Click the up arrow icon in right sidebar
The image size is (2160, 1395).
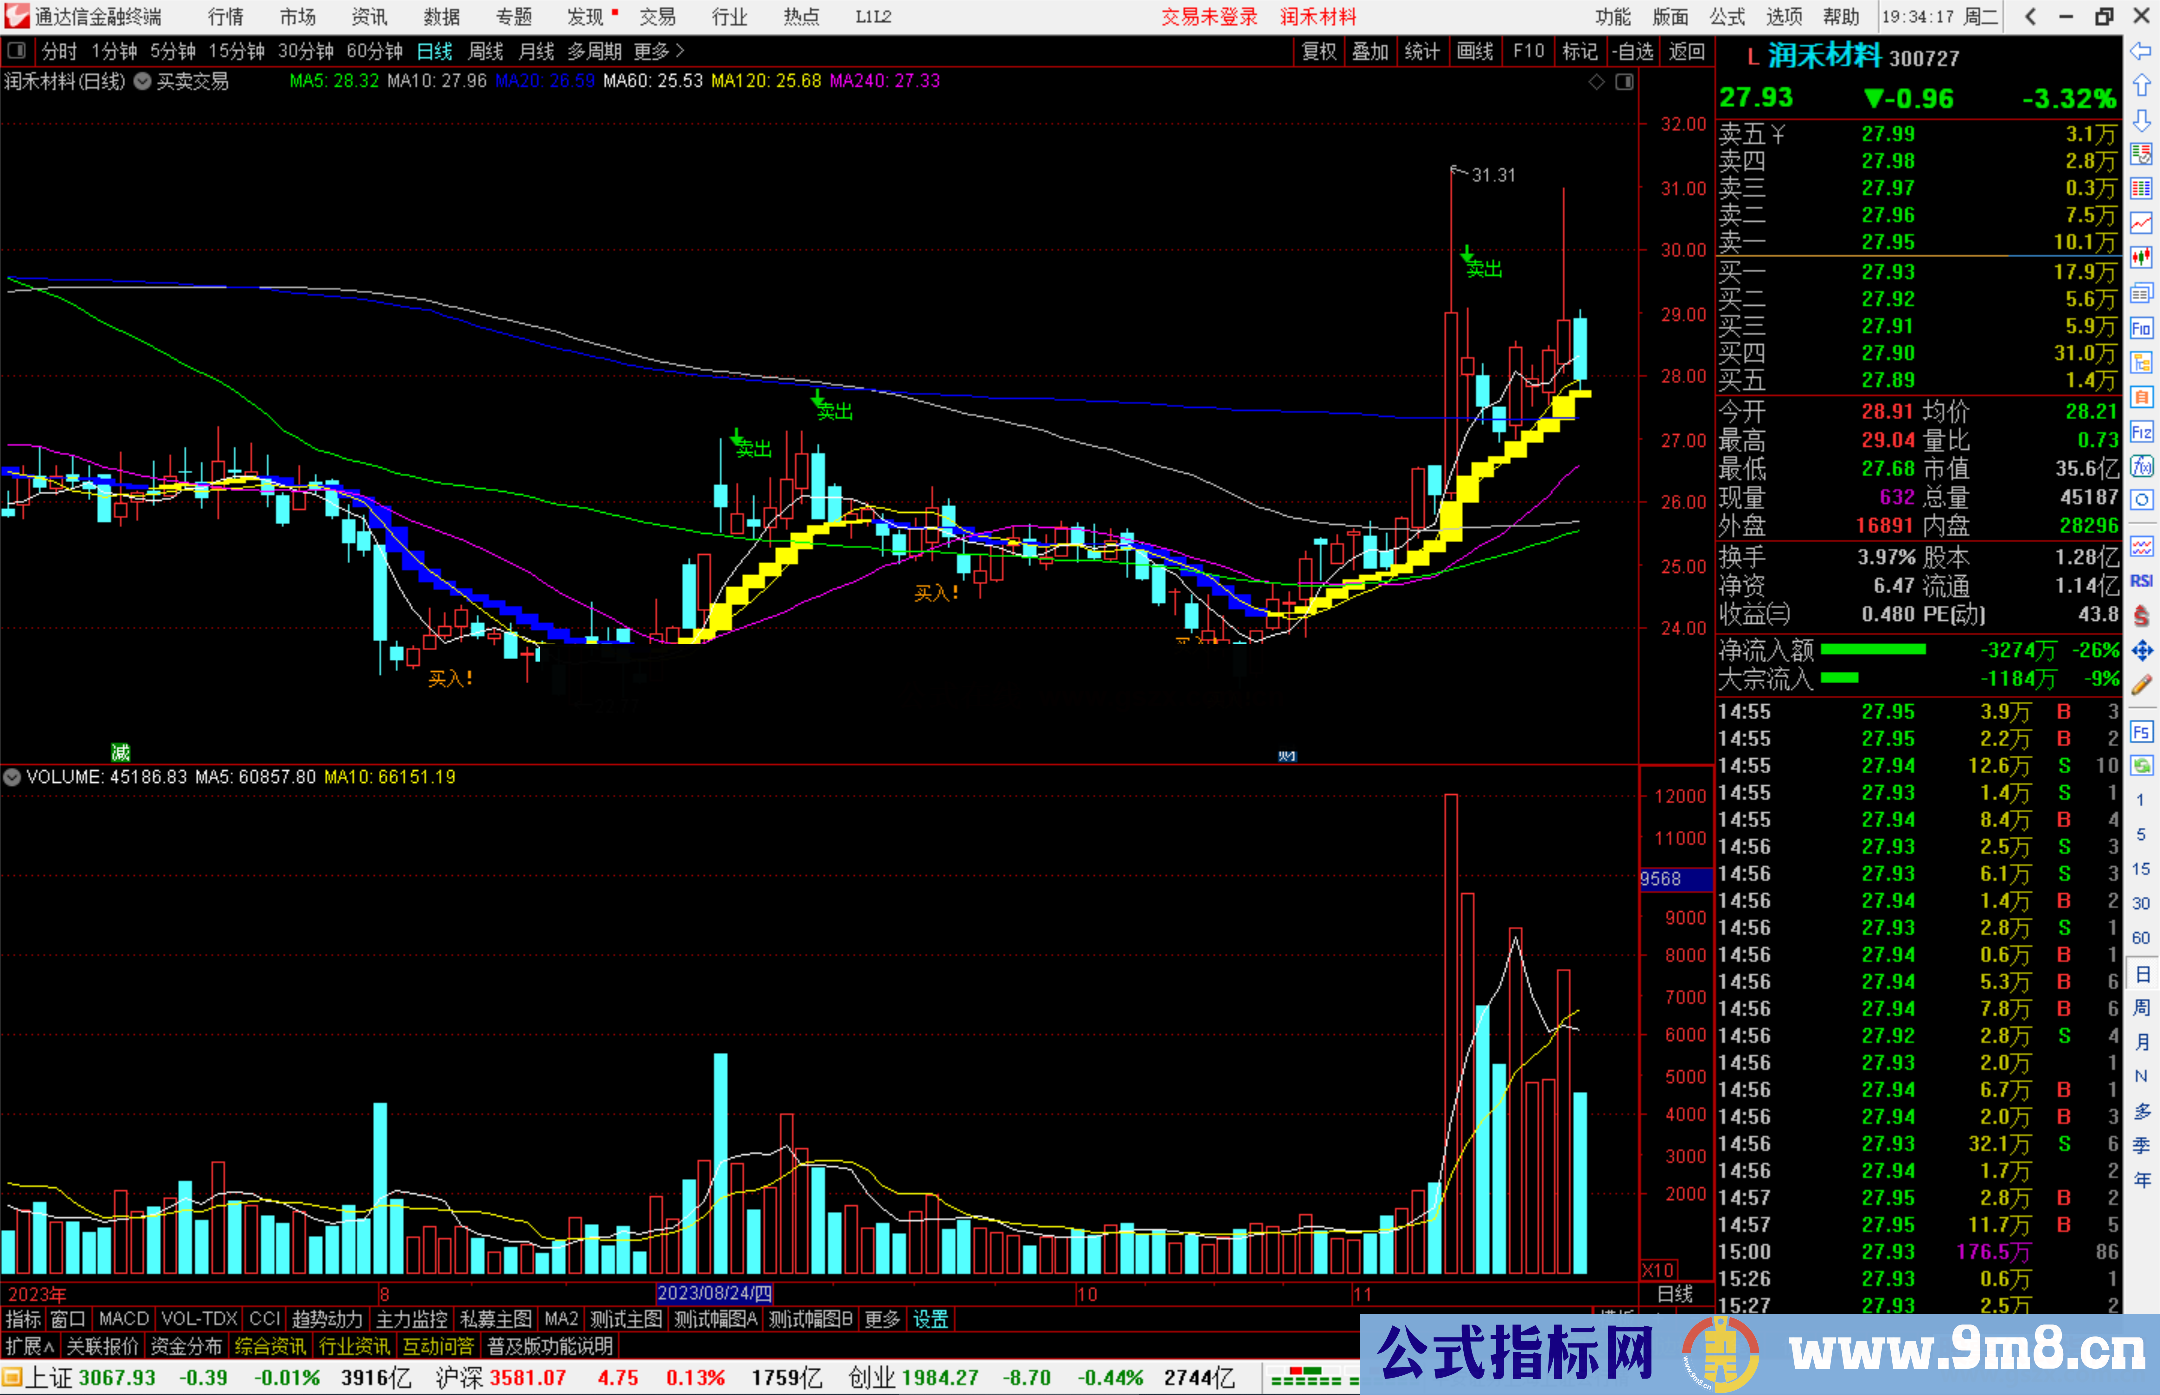[2141, 85]
